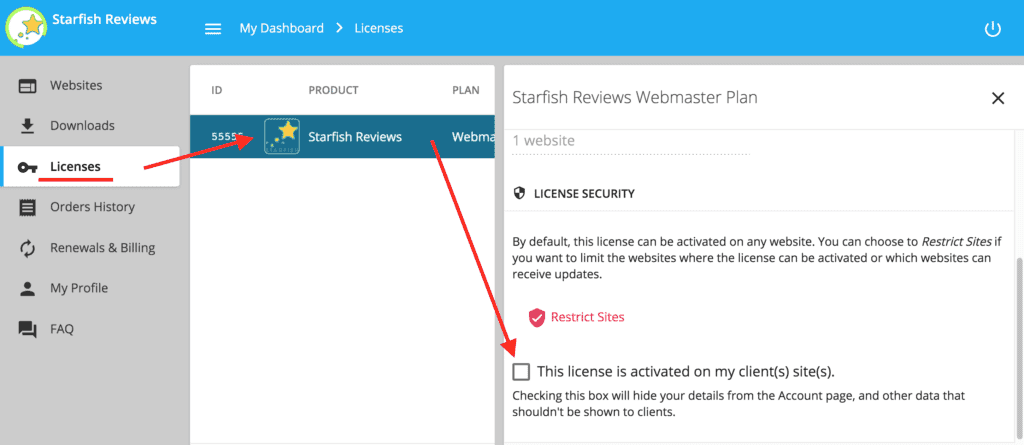Screen dimensions: 1024x445
Task: Click the Orders History receipt icon
Action: [27, 207]
